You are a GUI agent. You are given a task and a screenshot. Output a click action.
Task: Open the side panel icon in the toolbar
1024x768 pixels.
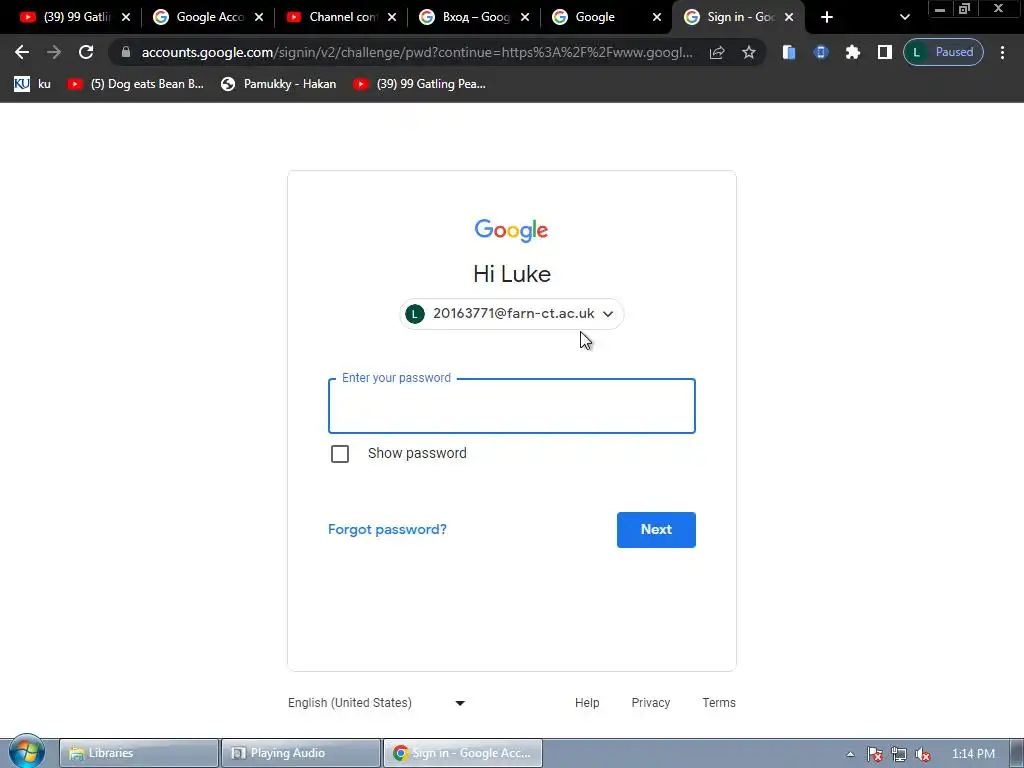coord(885,52)
